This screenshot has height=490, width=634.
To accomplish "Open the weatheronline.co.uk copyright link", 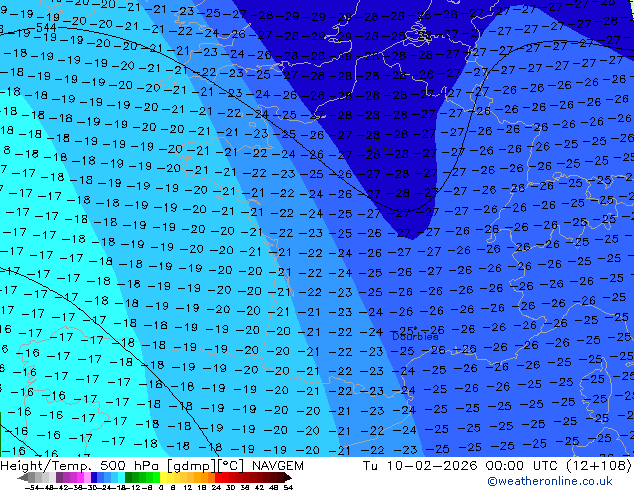I will pos(550,481).
